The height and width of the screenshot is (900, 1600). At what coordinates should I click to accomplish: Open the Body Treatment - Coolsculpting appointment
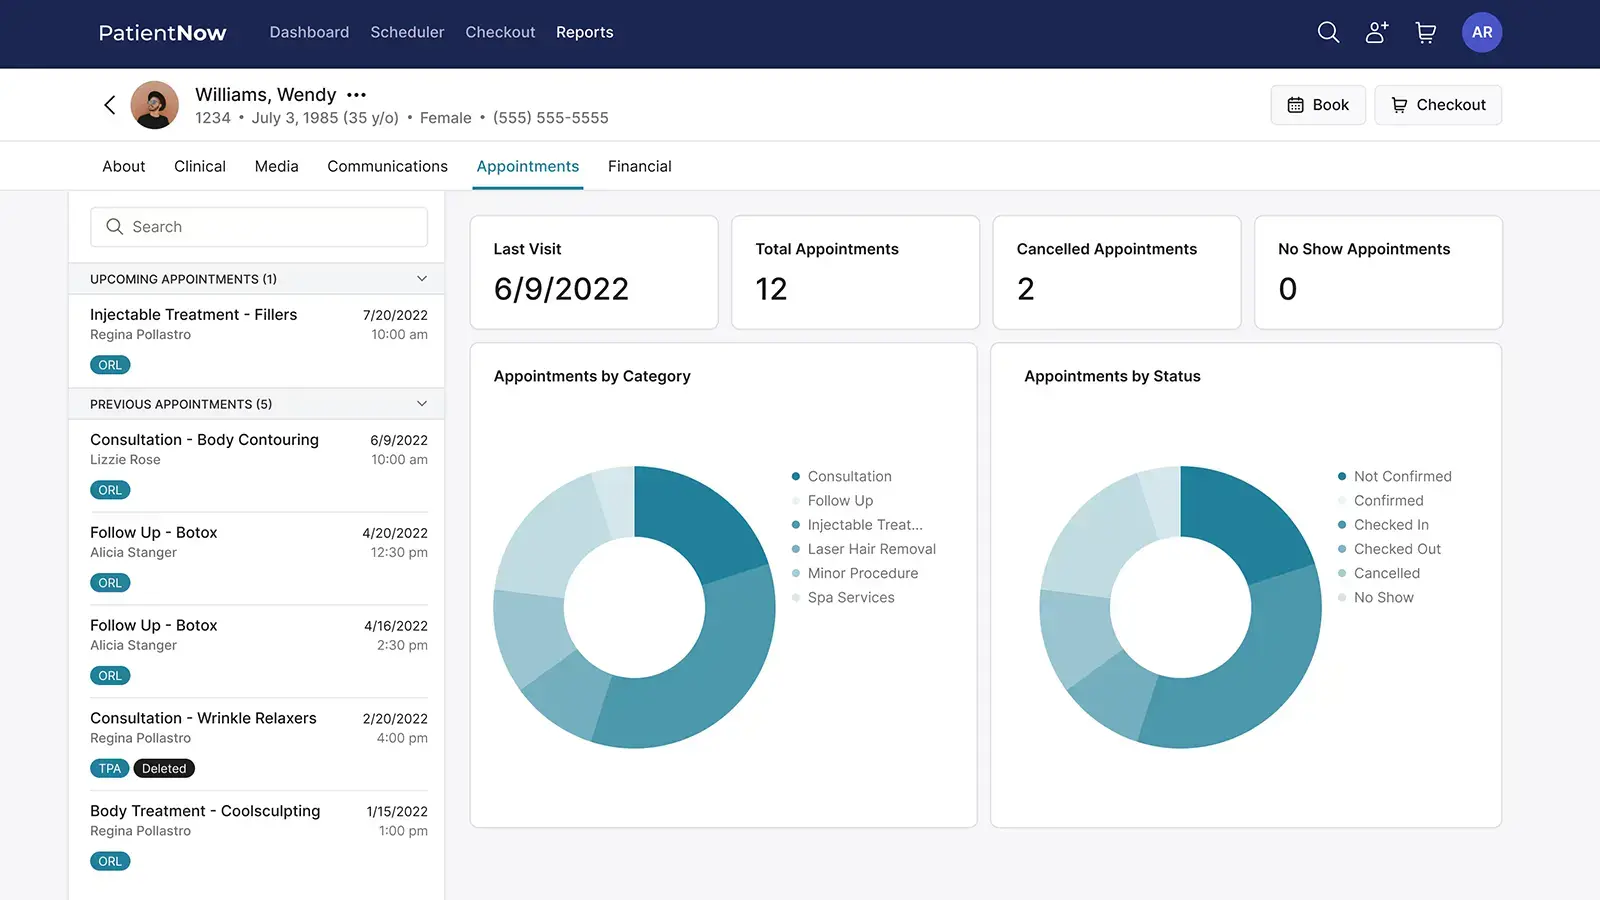[259, 837]
